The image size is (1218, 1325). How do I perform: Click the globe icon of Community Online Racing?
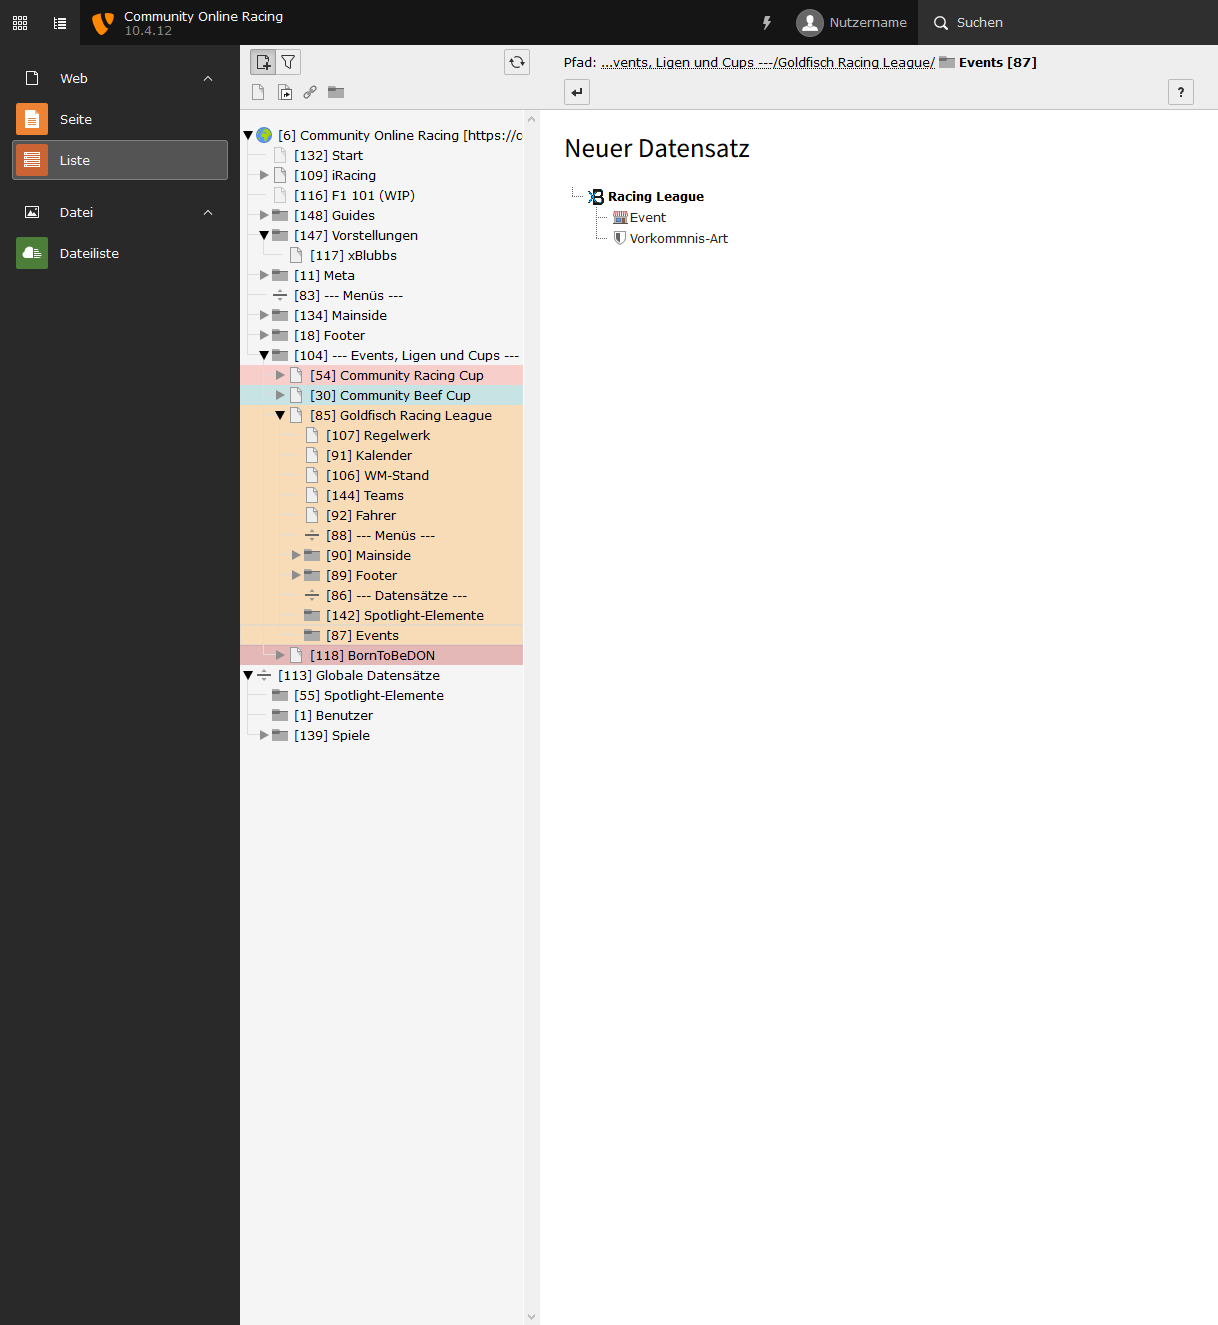pyautogui.click(x=264, y=135)
